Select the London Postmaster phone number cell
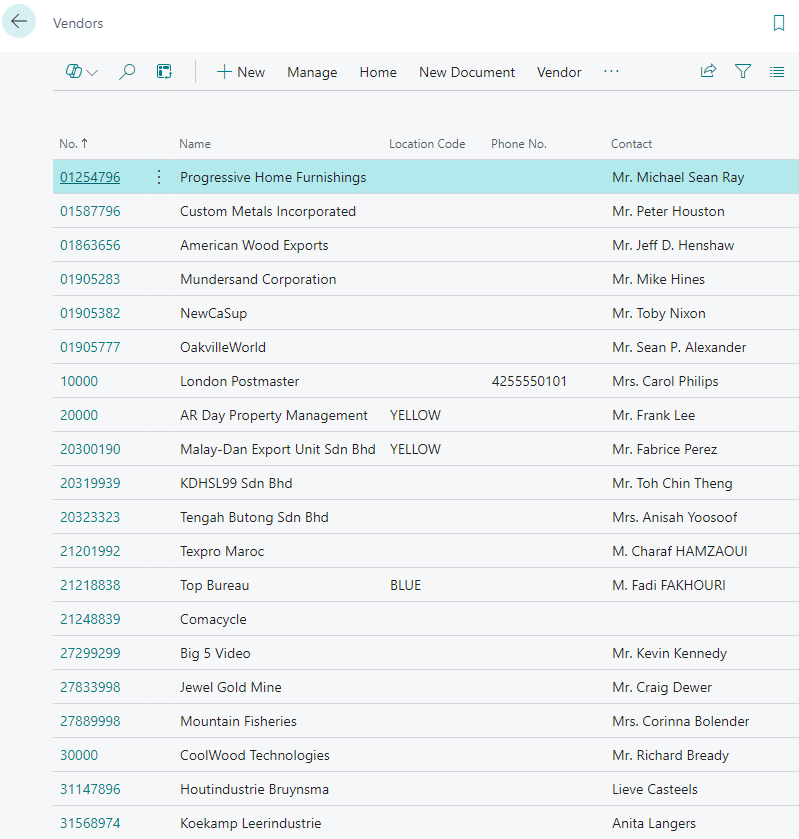The width and height of the screenshot is (799, 839). pos(529,381)
